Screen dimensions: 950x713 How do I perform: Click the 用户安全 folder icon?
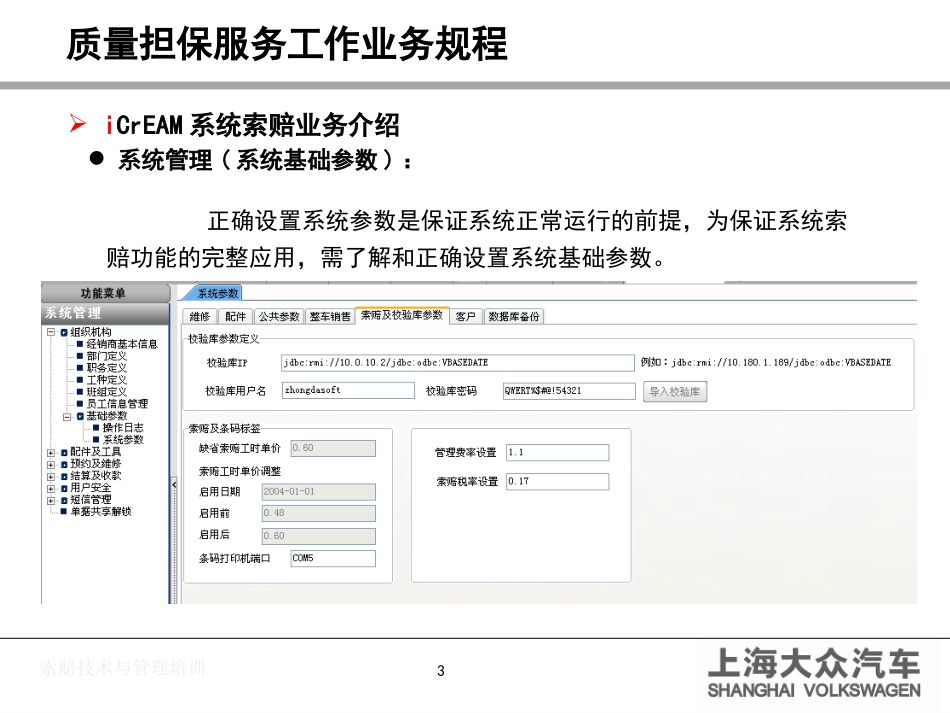pos(64,488)
